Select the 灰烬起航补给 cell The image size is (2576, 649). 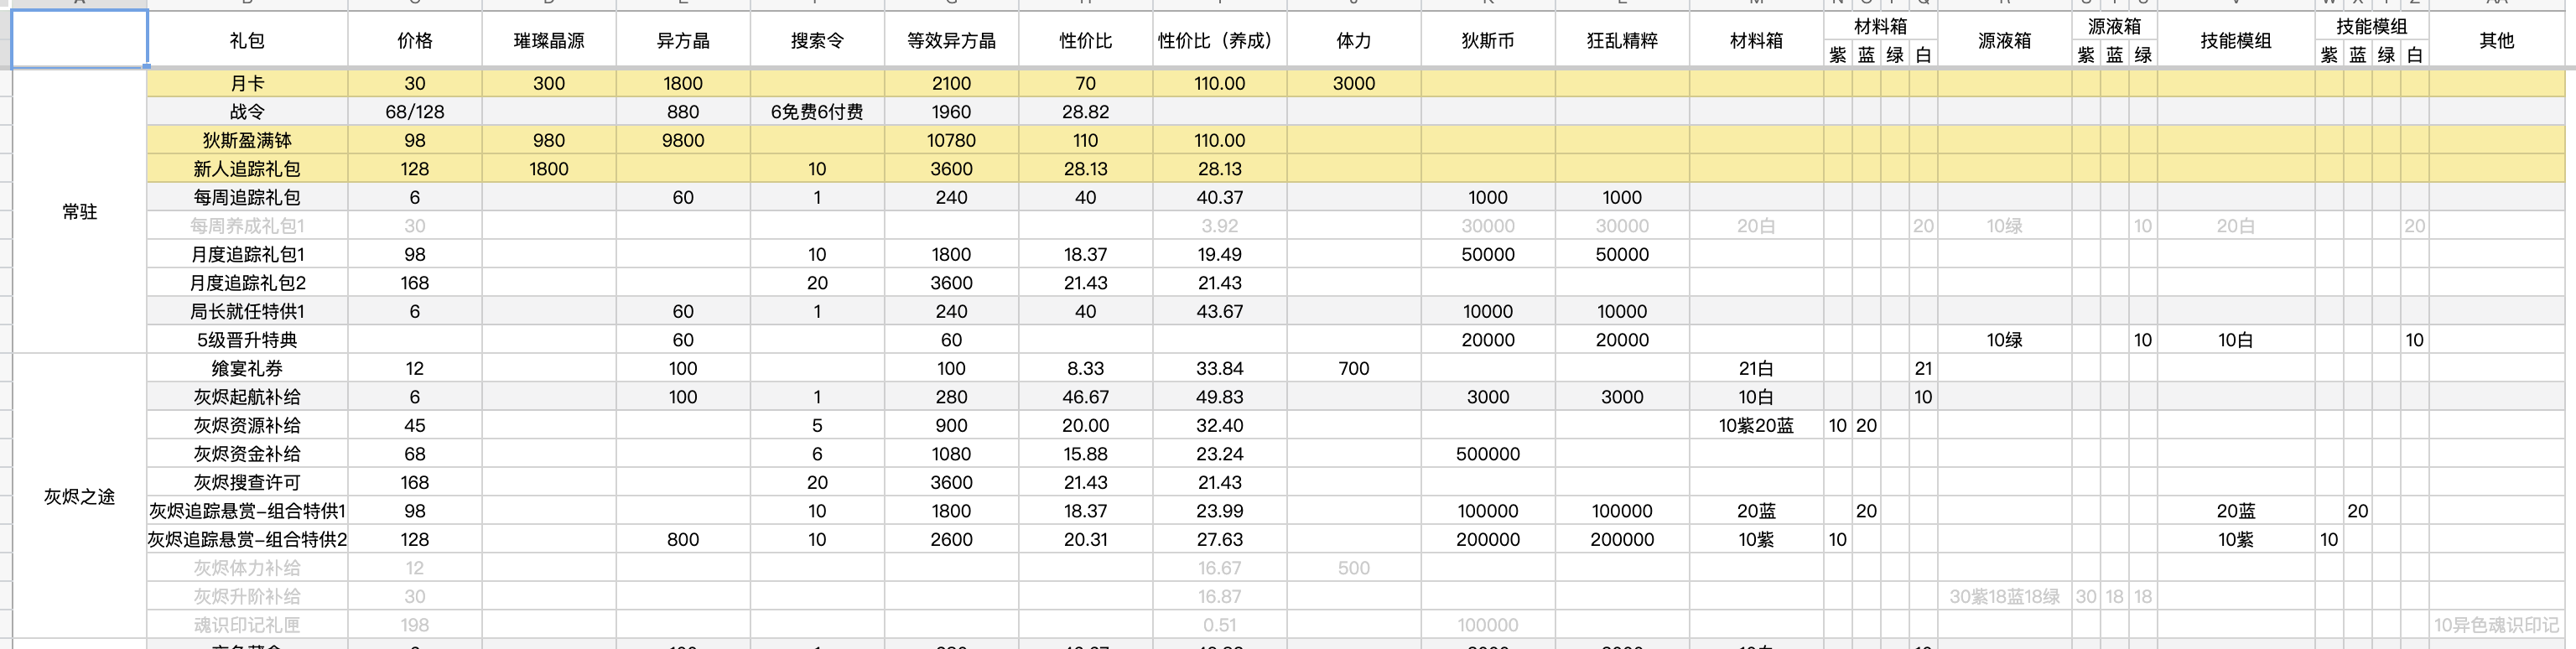click(x=247, y=397)
